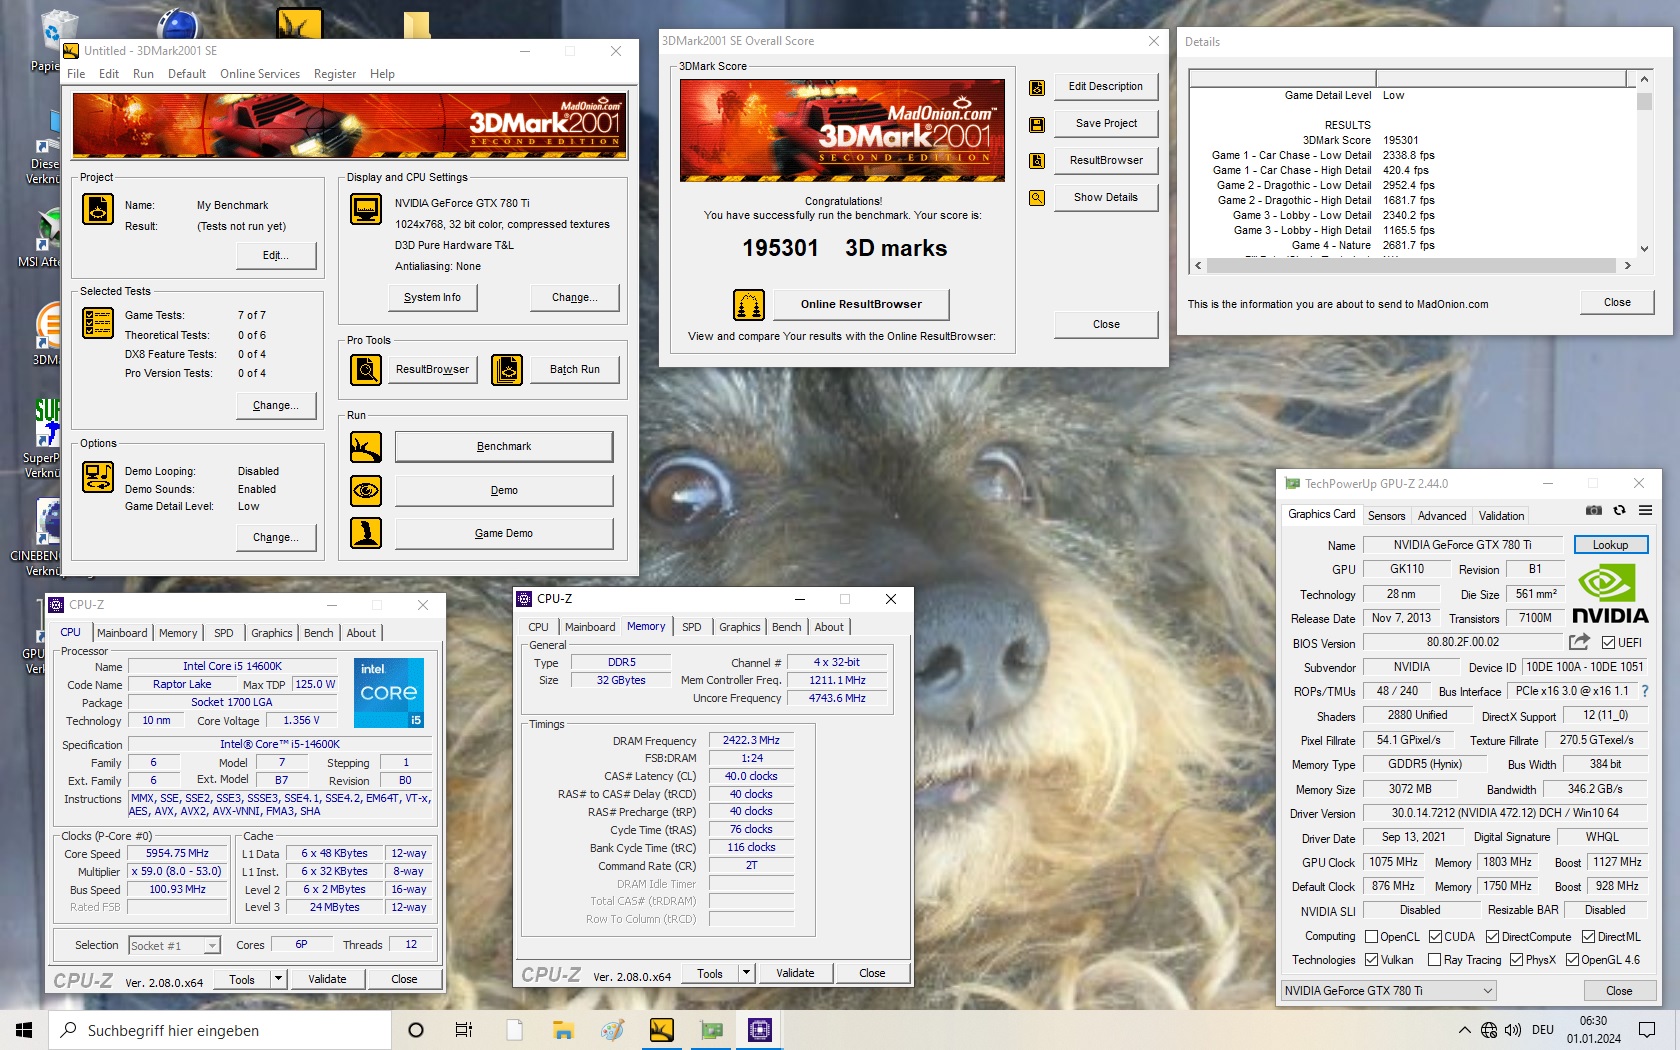Image resolution: width=1680 pixels, height=1050 pixels.
Task: Click the ResultBrowser icon in score window
Action: tap(1037, 161)
